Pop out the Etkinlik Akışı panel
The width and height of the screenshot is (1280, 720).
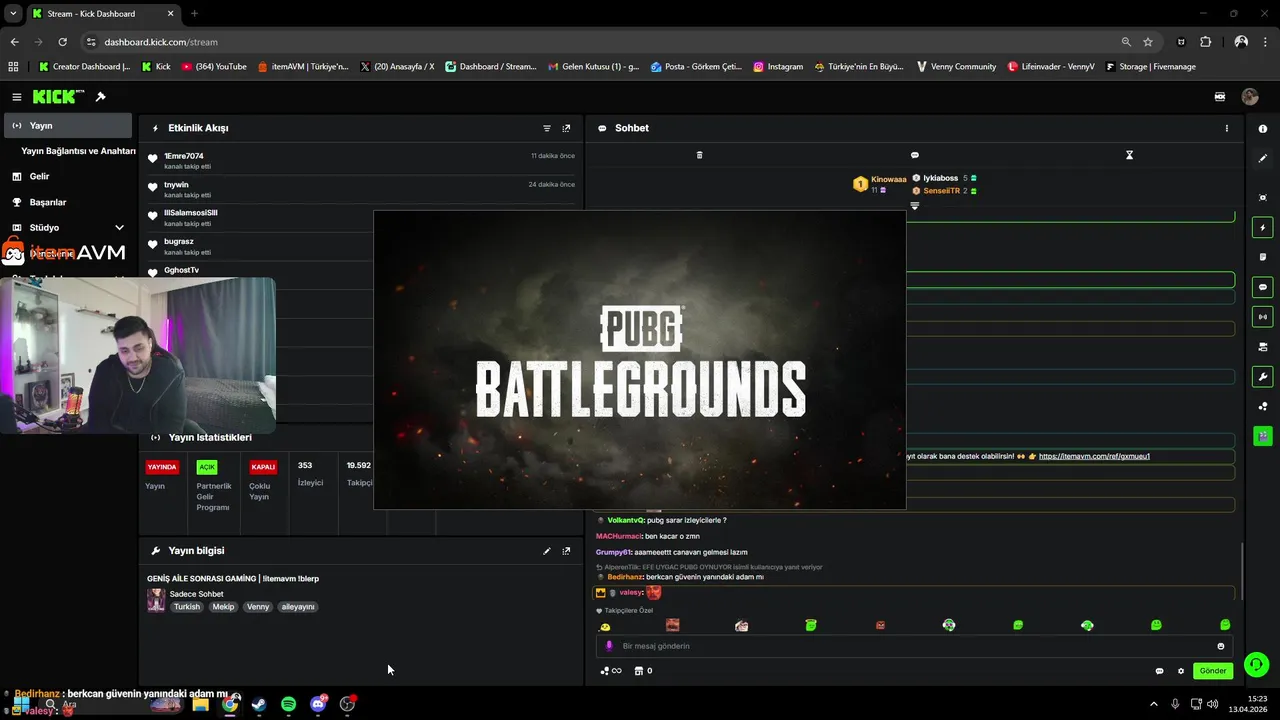pyautogui.click(x=566, y=128)
